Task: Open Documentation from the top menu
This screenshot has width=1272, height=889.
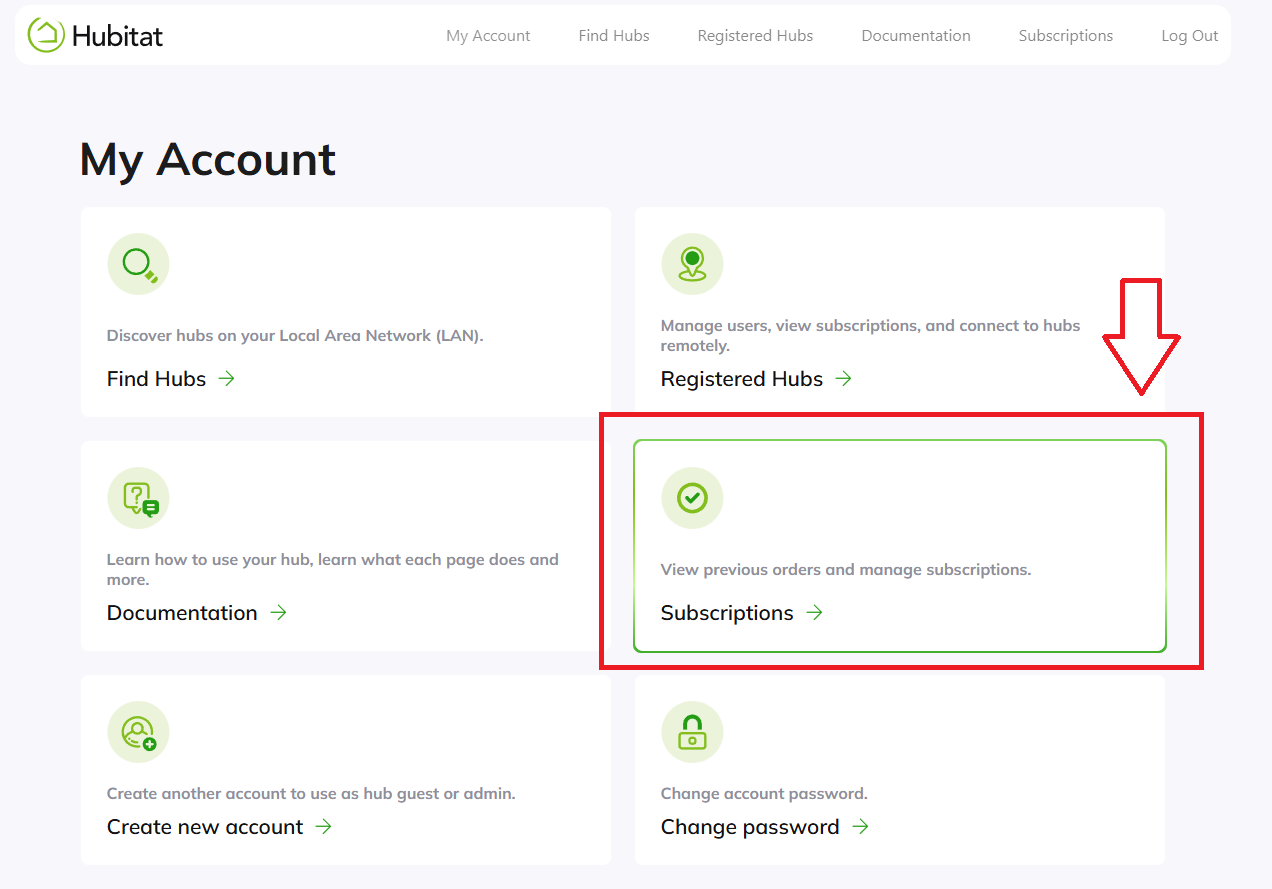Action: [916, 36]
